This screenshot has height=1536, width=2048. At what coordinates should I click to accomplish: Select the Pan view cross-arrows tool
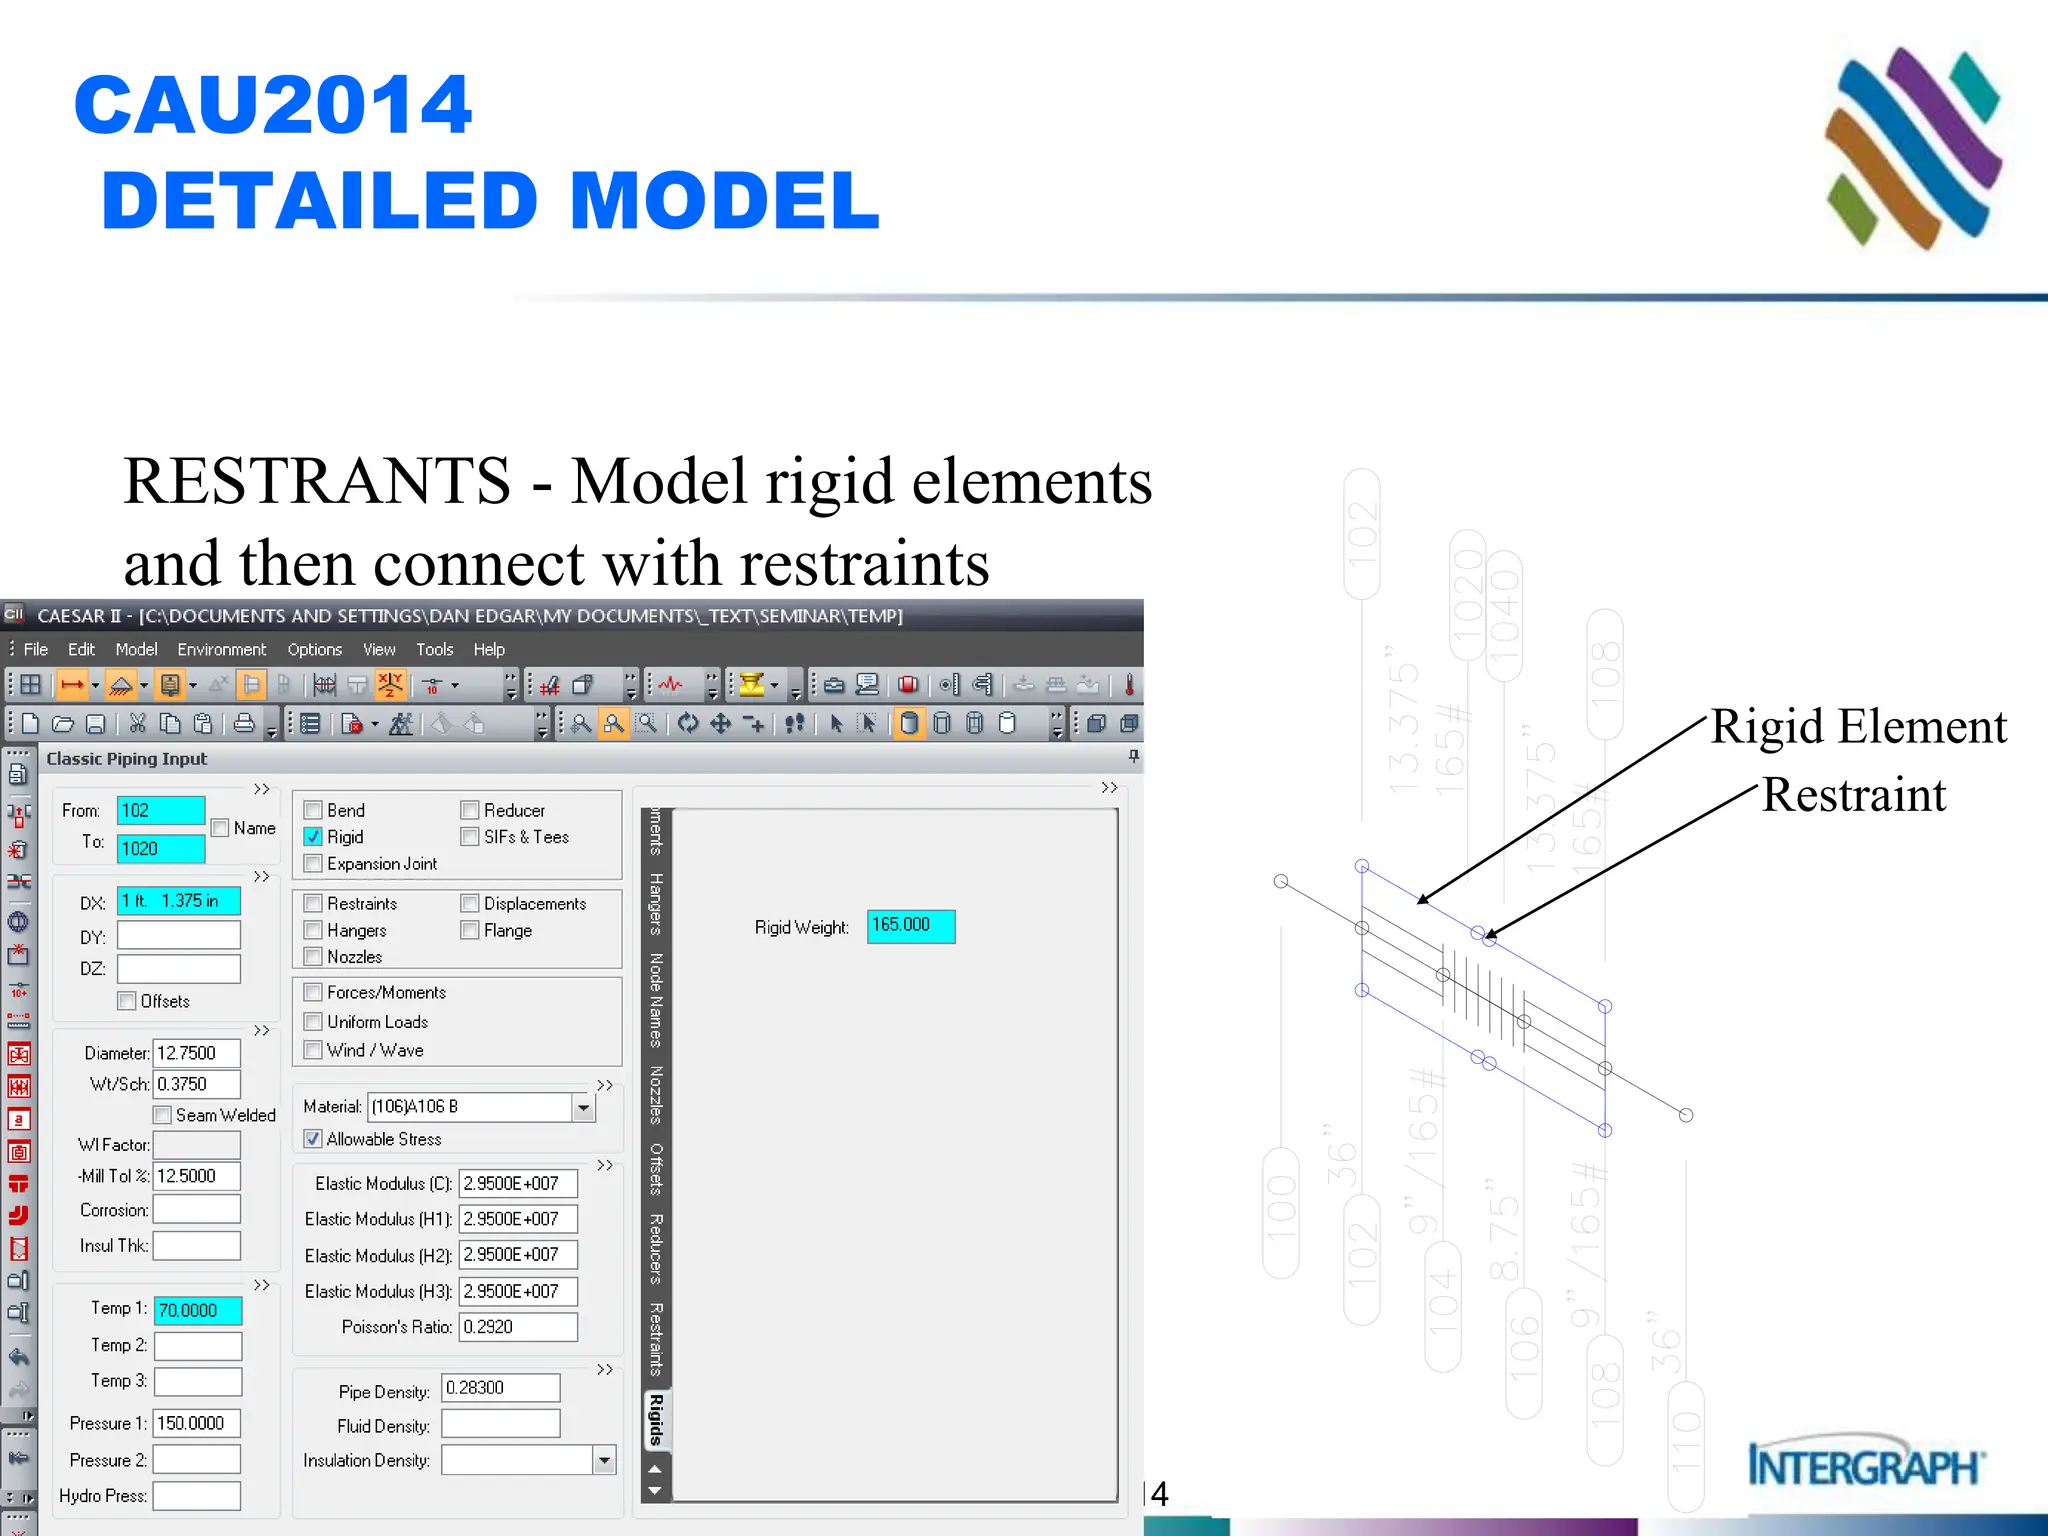tap(721, 724)
